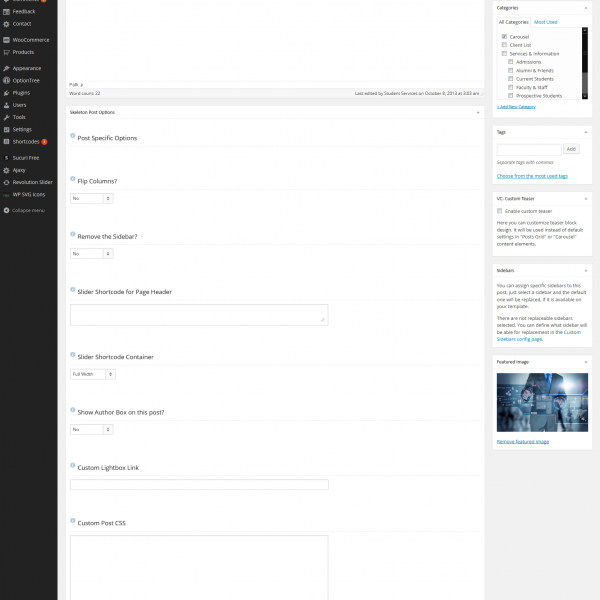Click the Remove featured image link
The image size is (600, 600).
coord(523,441)
